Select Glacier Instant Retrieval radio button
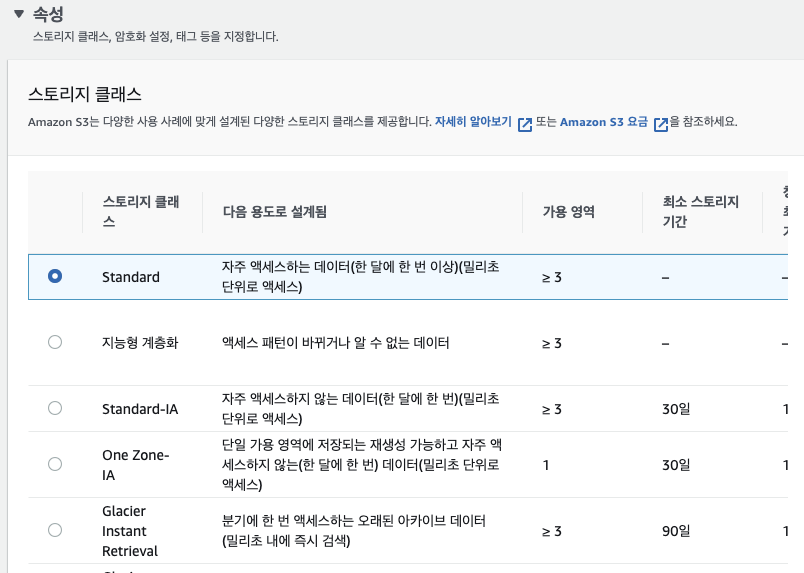Image resolution: width=804 pixels, height=573 pixels. pos(55,530)
